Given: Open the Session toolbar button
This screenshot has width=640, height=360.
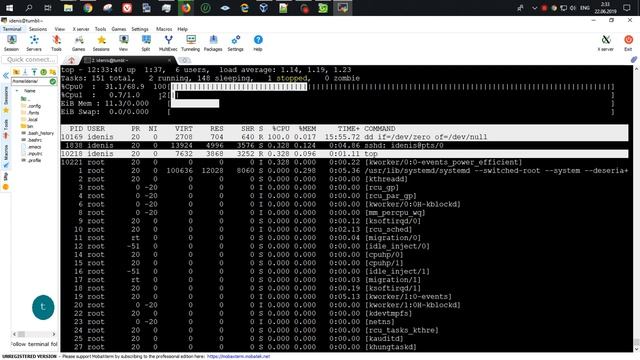Looking at the screenshot, I should coord(11,43).
